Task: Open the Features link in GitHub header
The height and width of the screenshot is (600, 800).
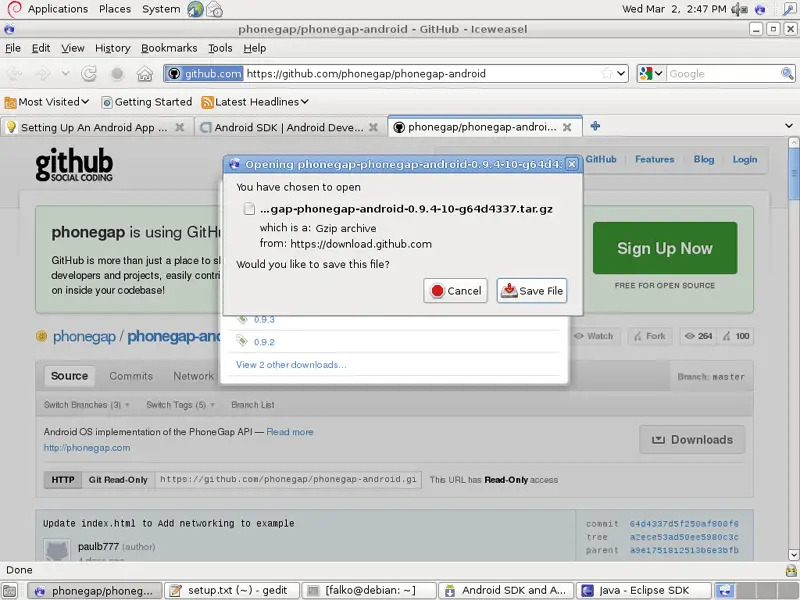Action: click(655, 159)
